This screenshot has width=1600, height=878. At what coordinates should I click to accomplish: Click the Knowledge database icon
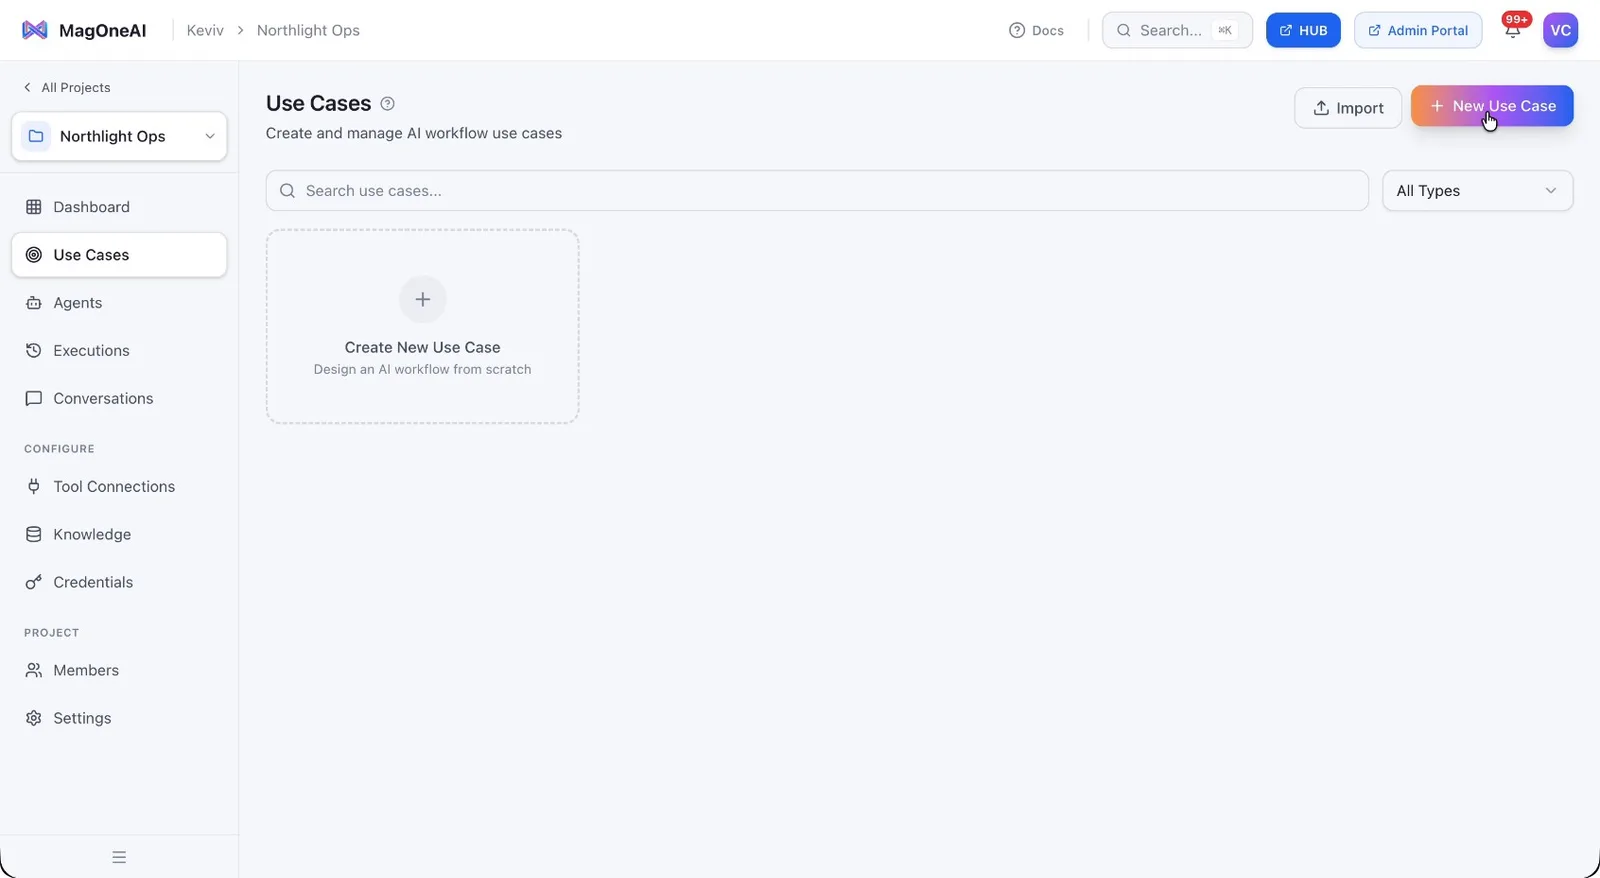point(34,534)
